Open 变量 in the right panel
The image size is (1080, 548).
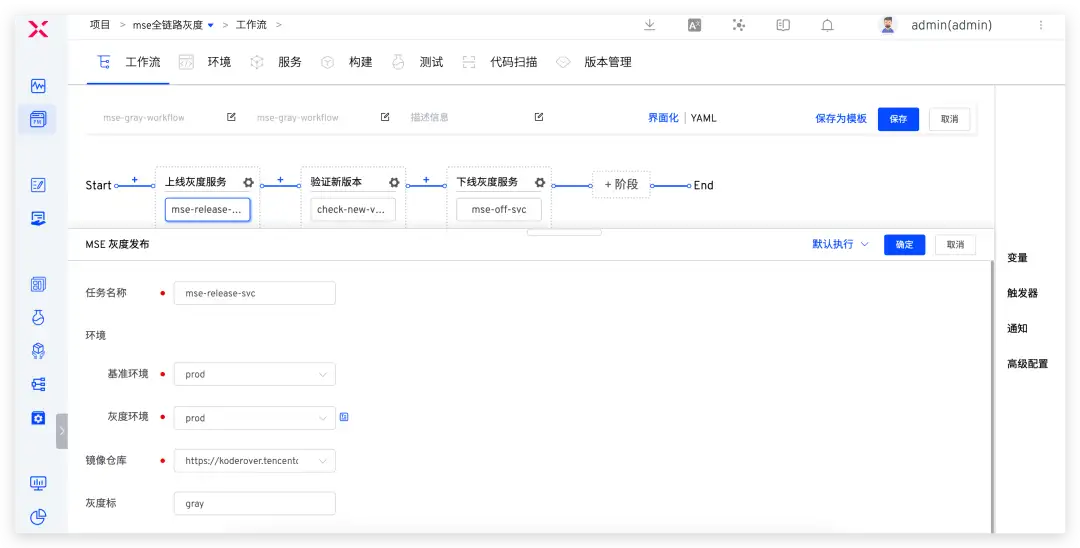[1017, 257]
